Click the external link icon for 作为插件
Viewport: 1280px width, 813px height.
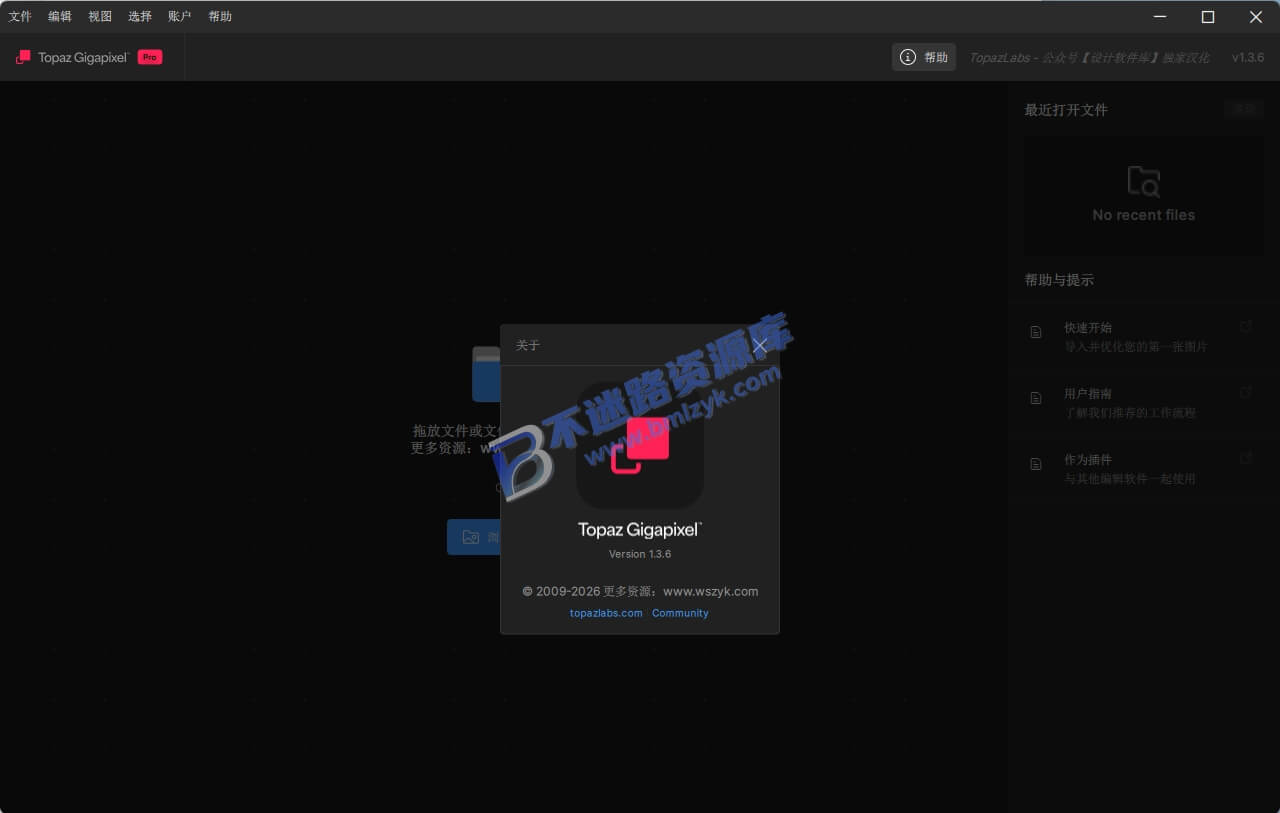click(1246, 458)
